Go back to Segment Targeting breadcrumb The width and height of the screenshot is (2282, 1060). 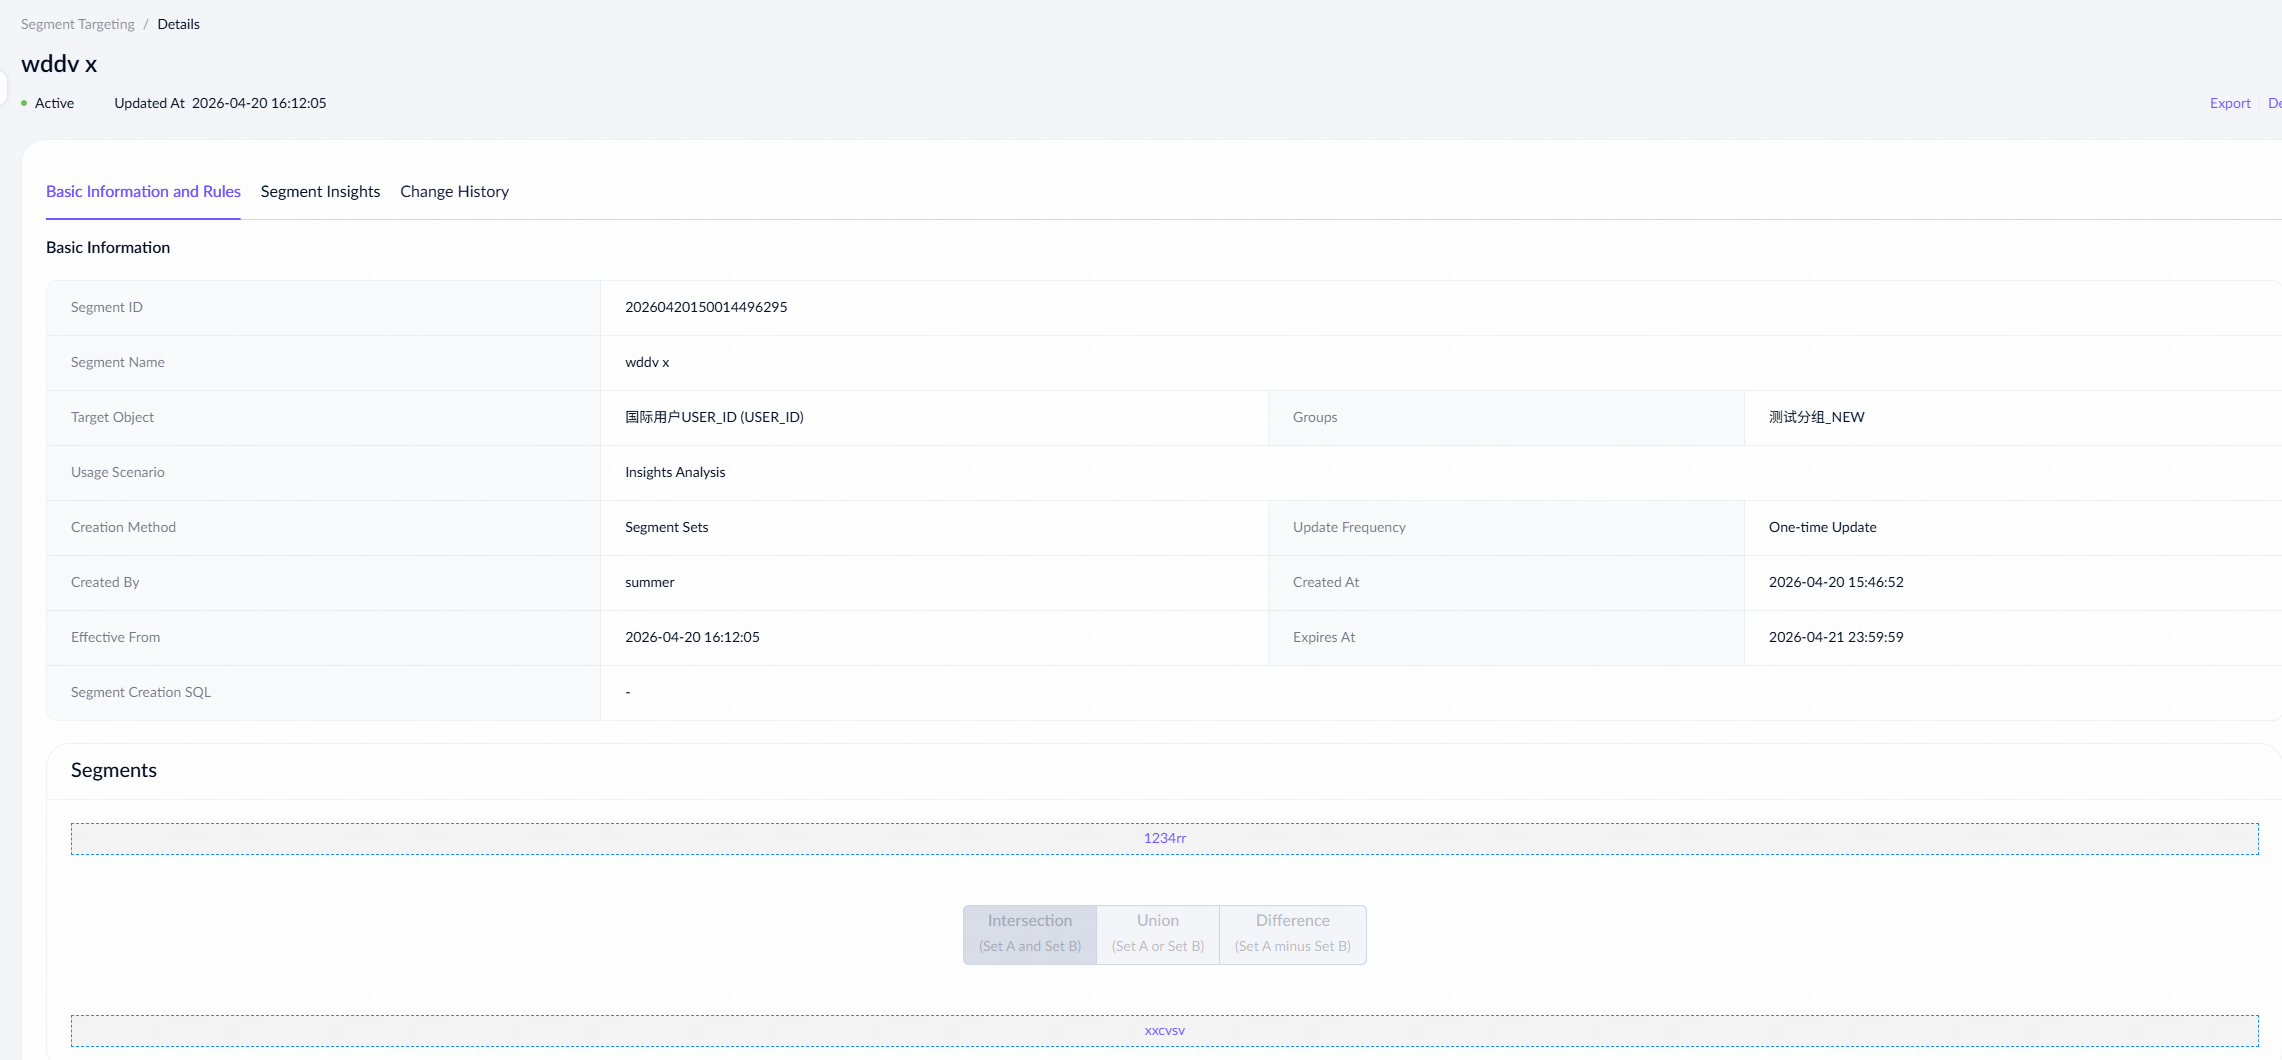click(77, 24)
